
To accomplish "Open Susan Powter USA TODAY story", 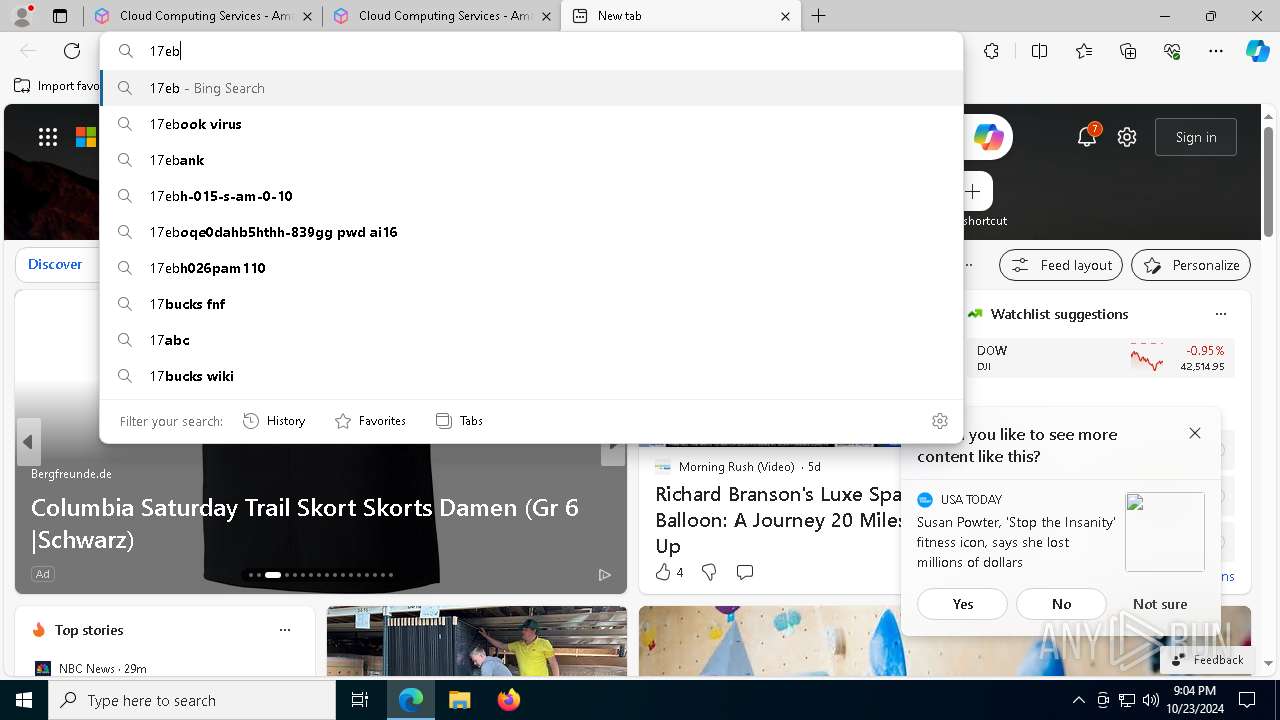I will coord(1016,542).
